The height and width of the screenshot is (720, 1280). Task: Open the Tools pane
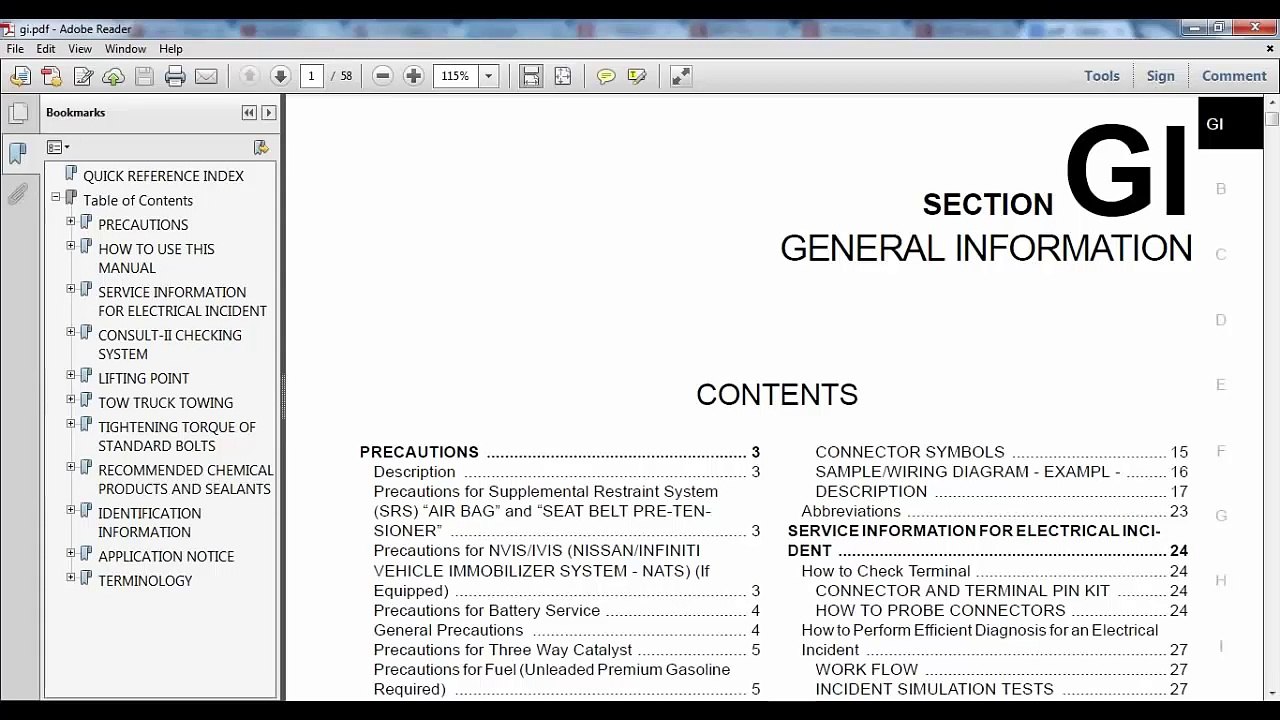click(1102, 76)
